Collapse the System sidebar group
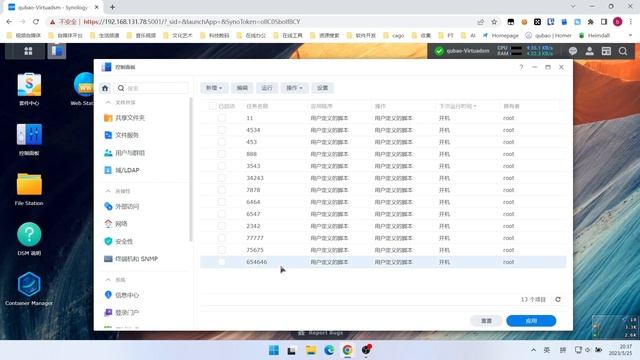The image size is (640, 360). (108, 280)
